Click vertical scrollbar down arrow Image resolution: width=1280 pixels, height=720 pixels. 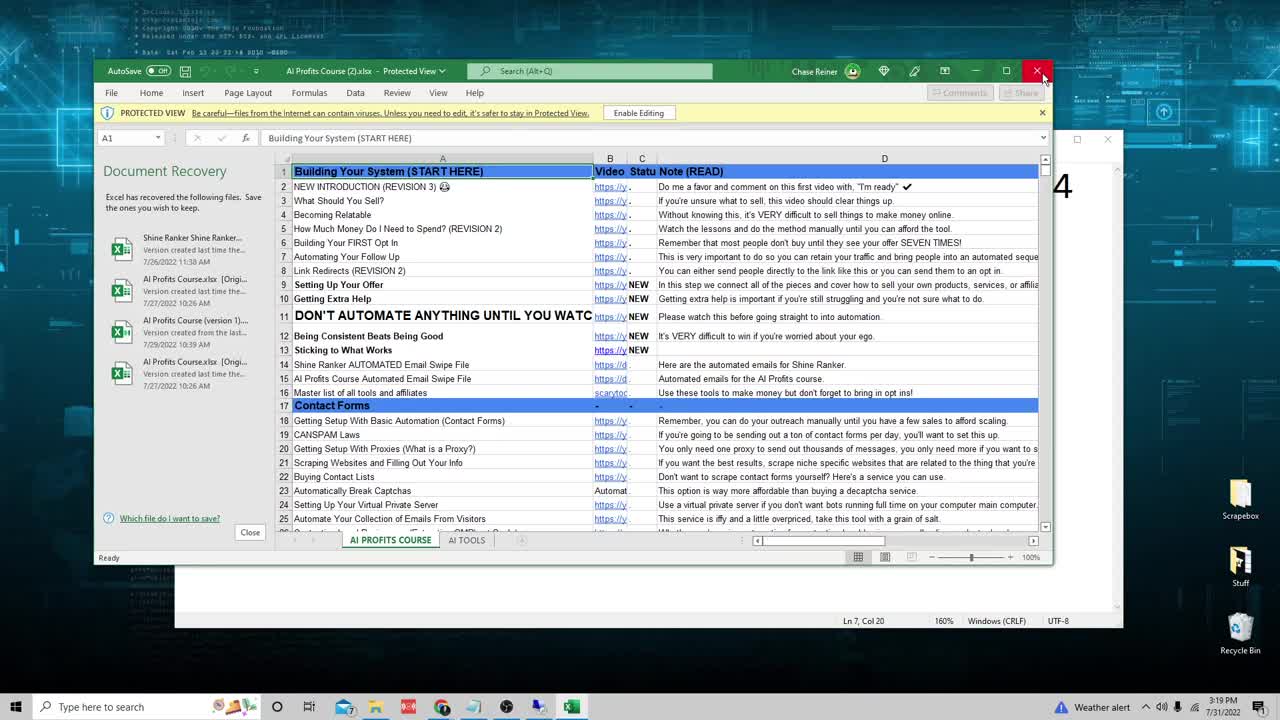tap(1045, 527)
